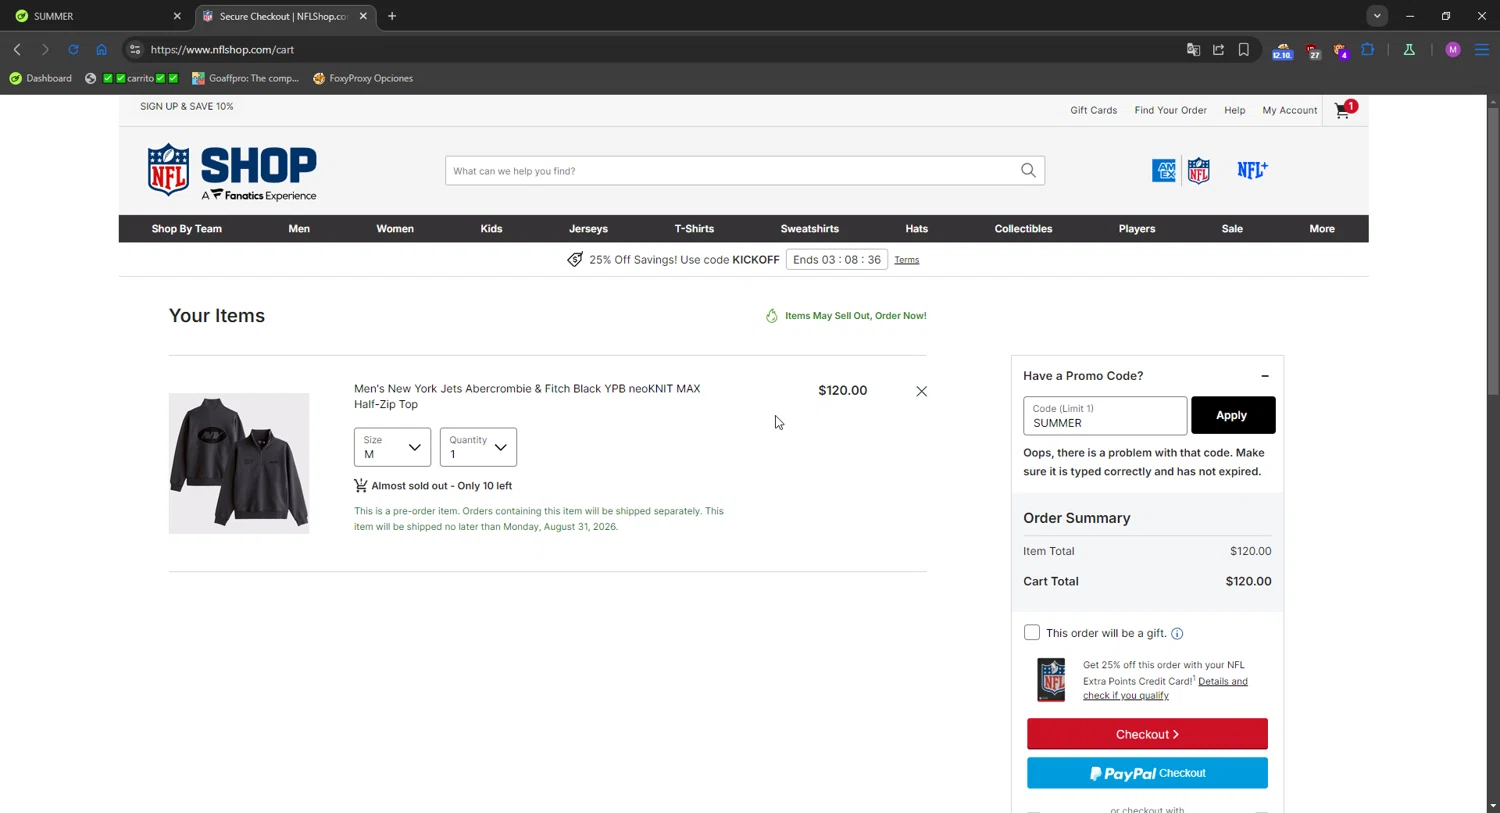Click the Jets half-zip product thumbnail
The height and width of the screenshot is (813, 1500).
(x=239, y=463)
